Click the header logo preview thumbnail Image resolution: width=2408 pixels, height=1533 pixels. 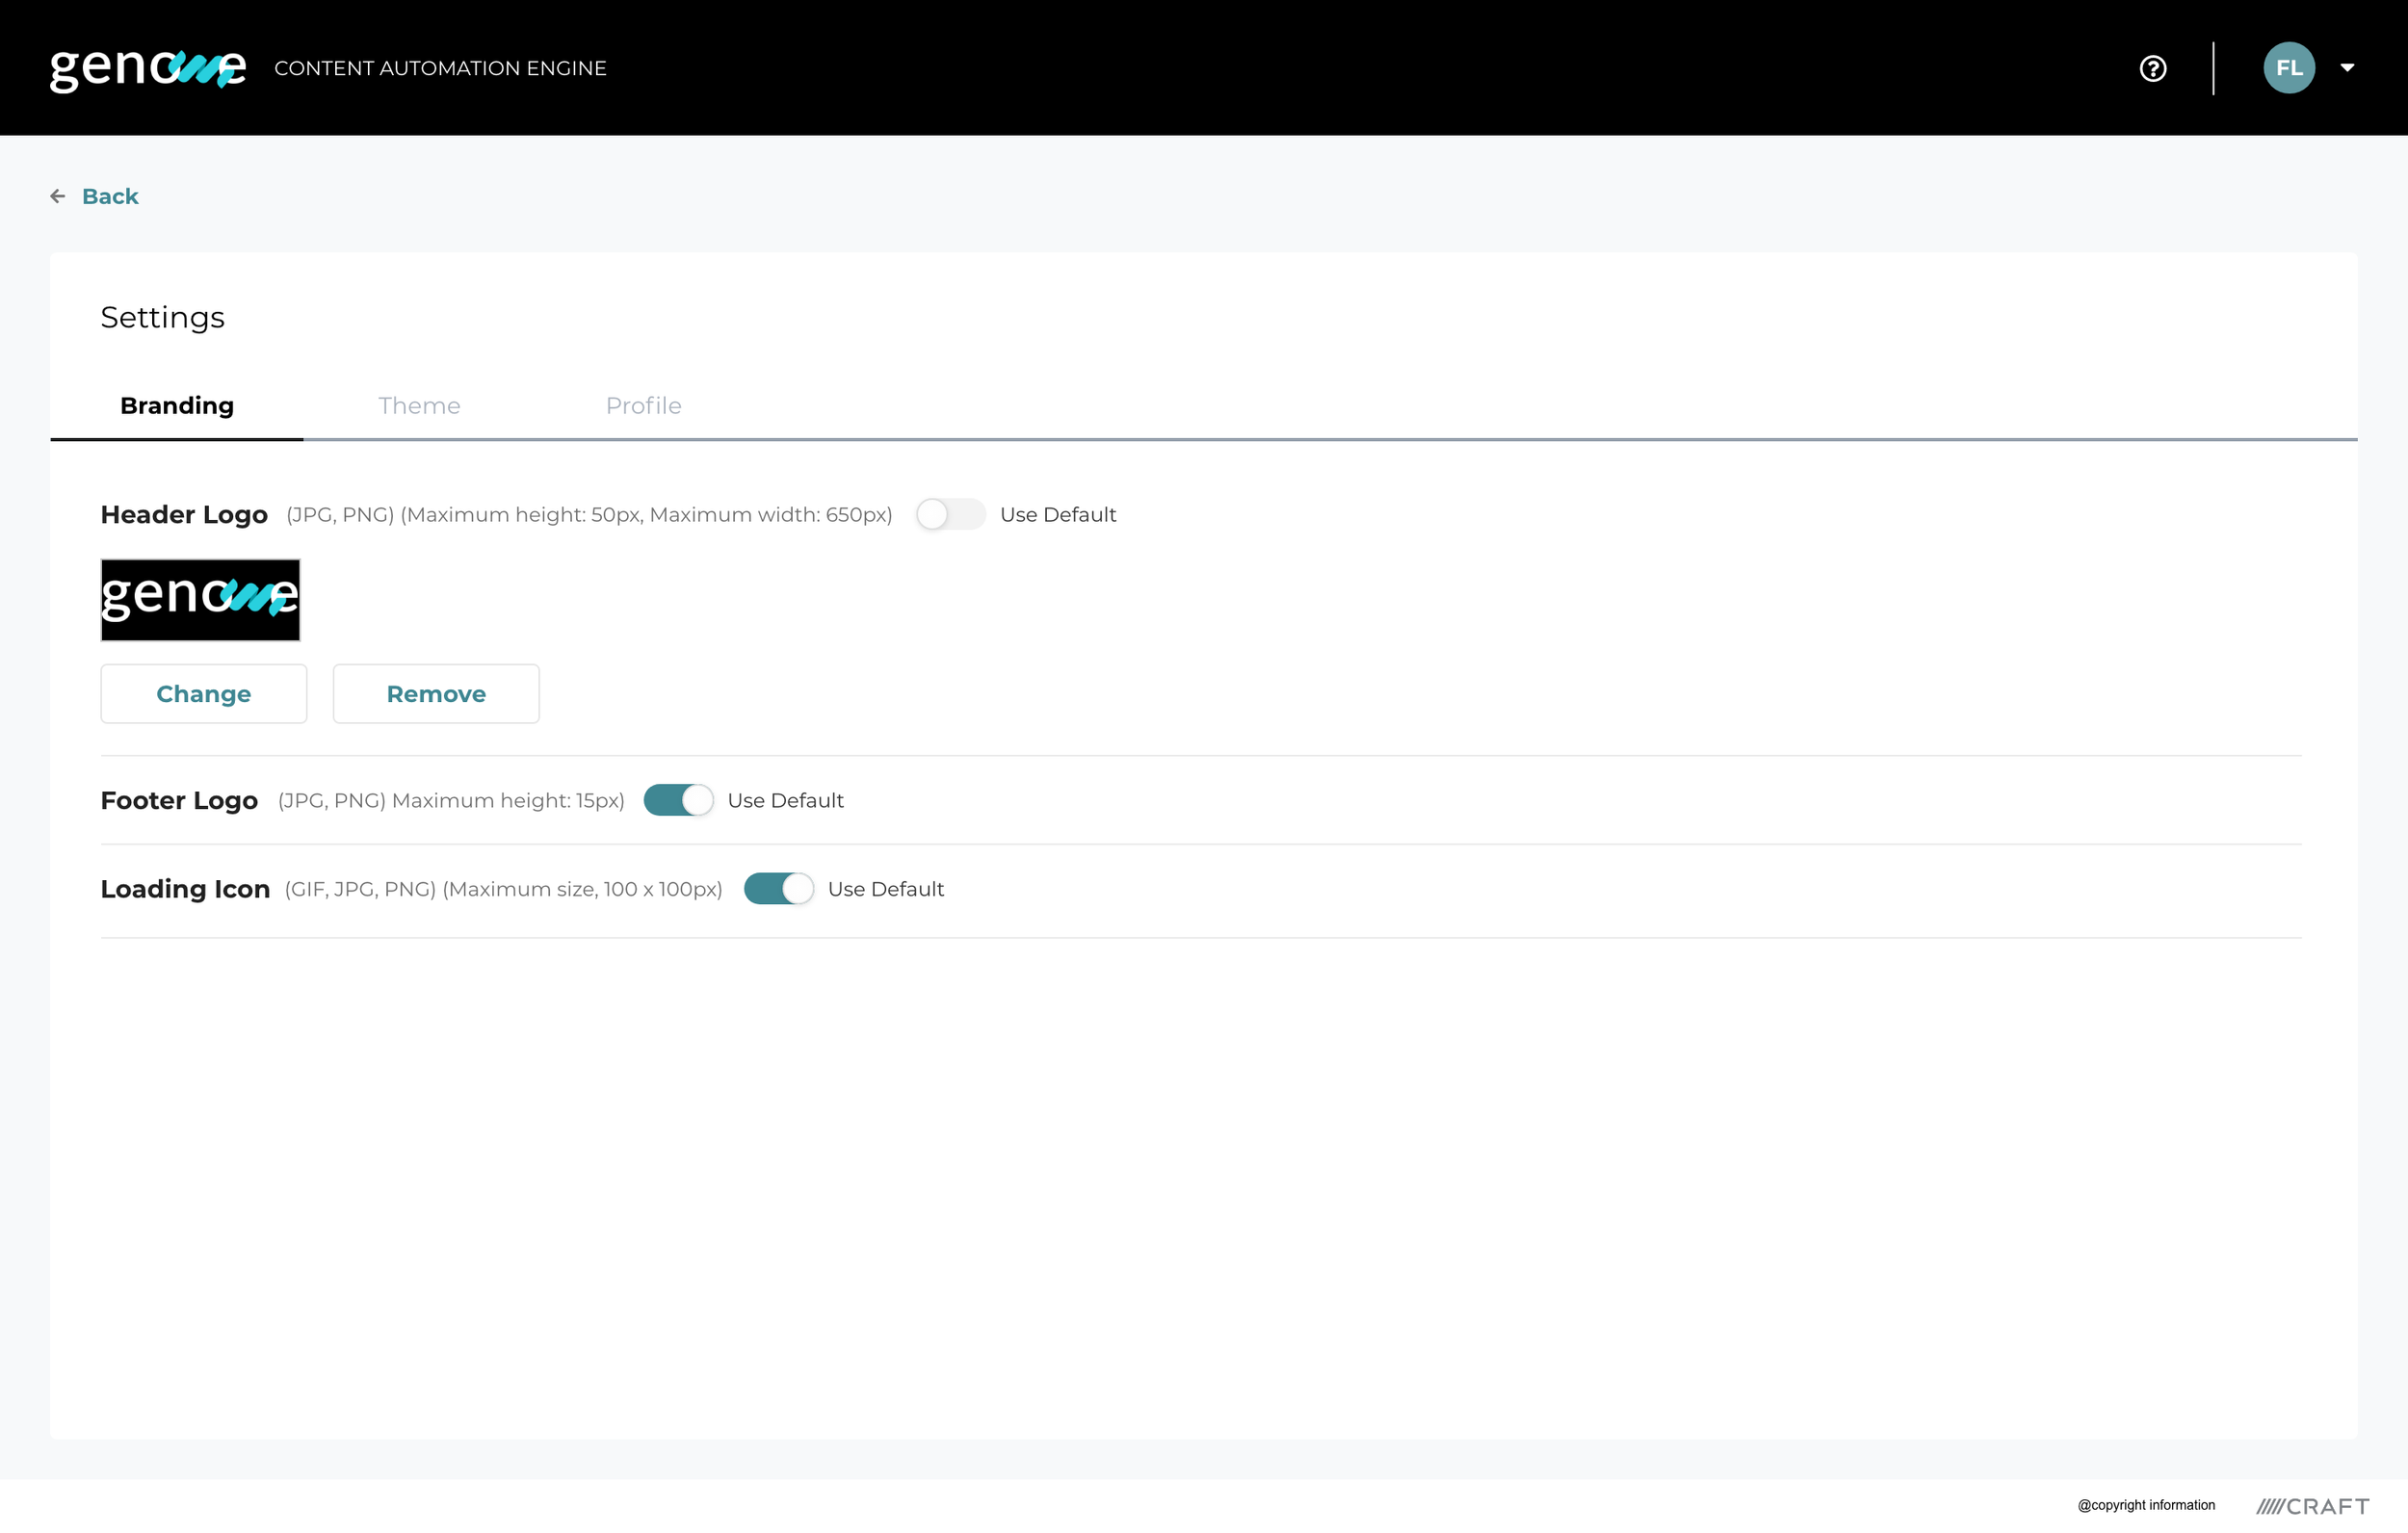(x=200, y=600)
